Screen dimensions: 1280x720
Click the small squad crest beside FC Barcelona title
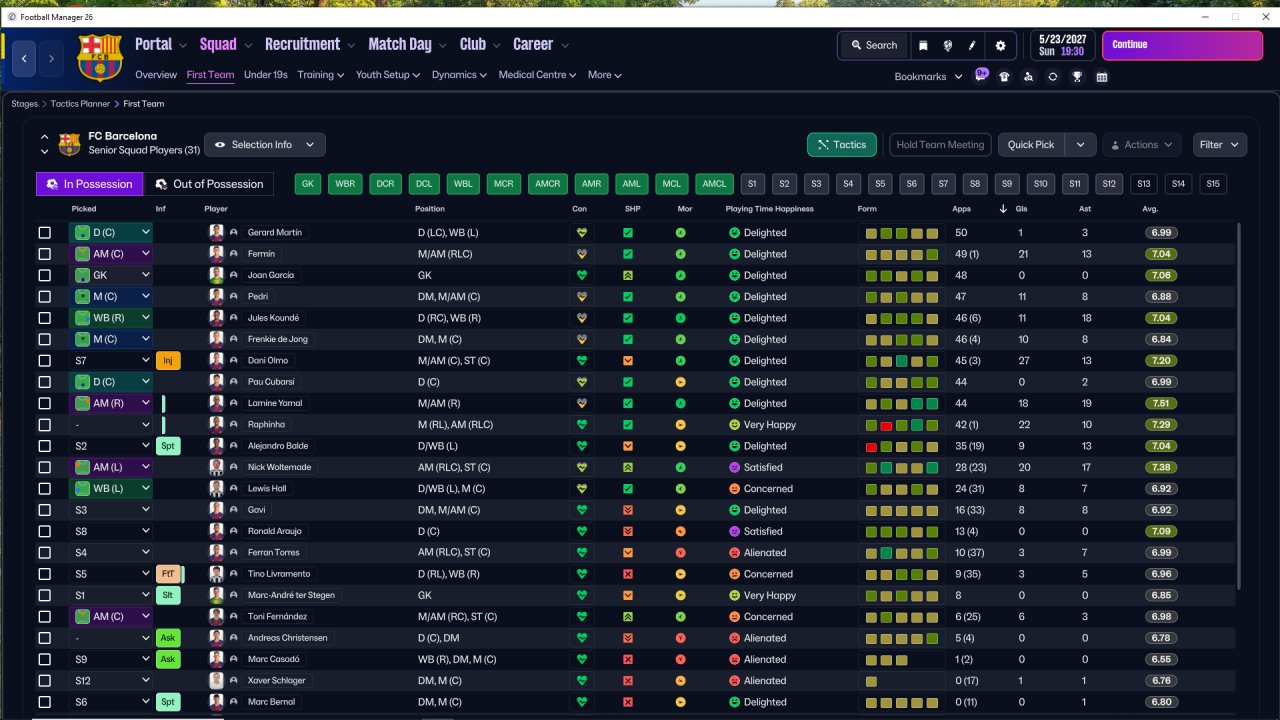pyautogui.click(x=69, y=144)
